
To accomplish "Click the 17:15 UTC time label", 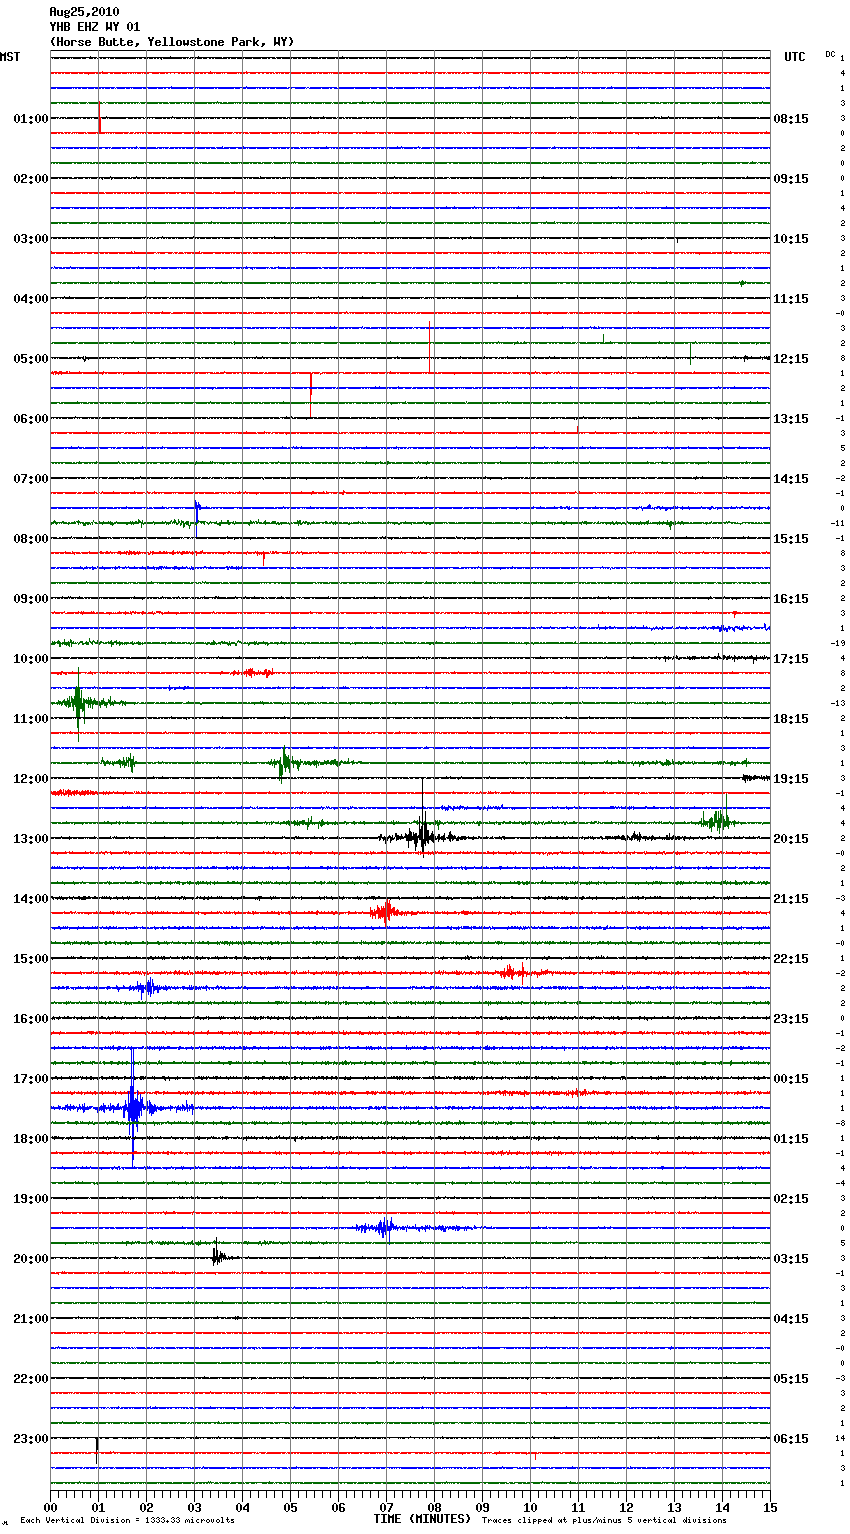I will (x=791, y=659).
